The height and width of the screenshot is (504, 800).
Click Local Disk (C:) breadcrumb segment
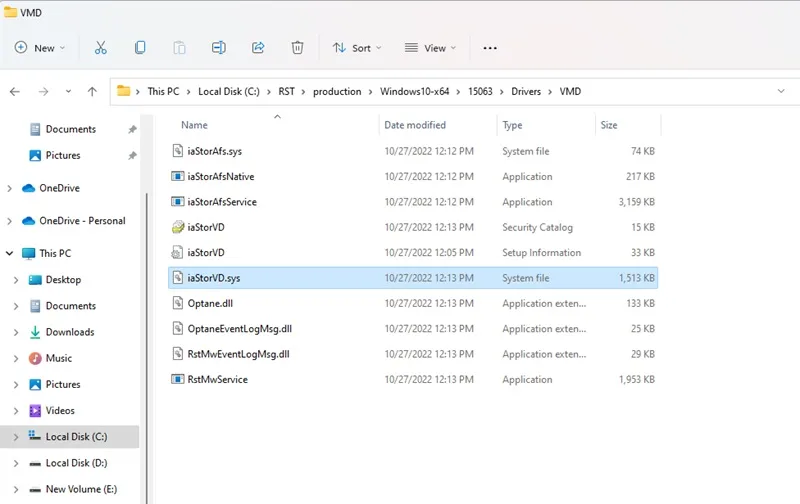click(x=229, y=91)
